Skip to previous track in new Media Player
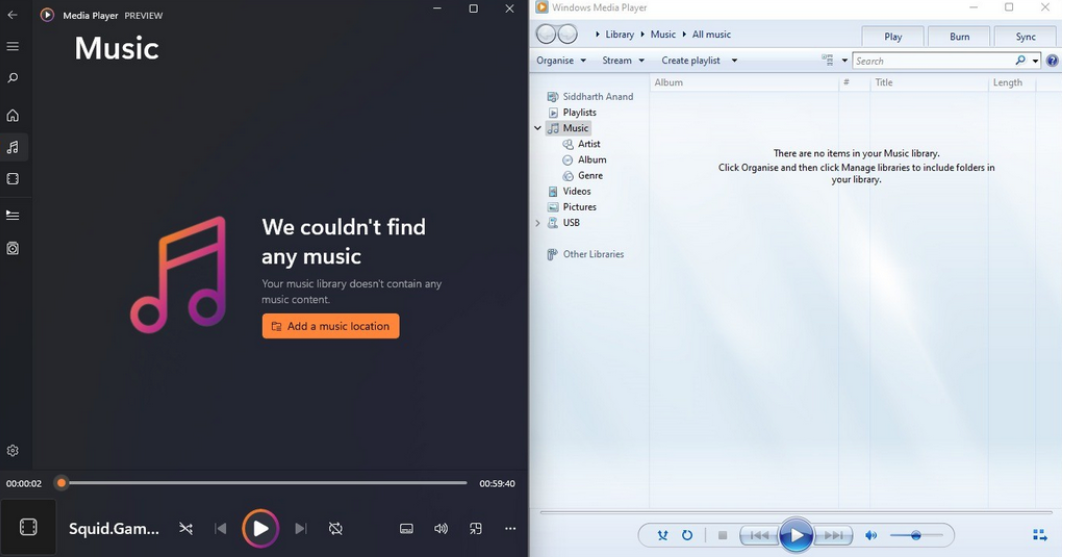Screen dimensions: 1067x557 pyautogui.click(x=220, y=528)
